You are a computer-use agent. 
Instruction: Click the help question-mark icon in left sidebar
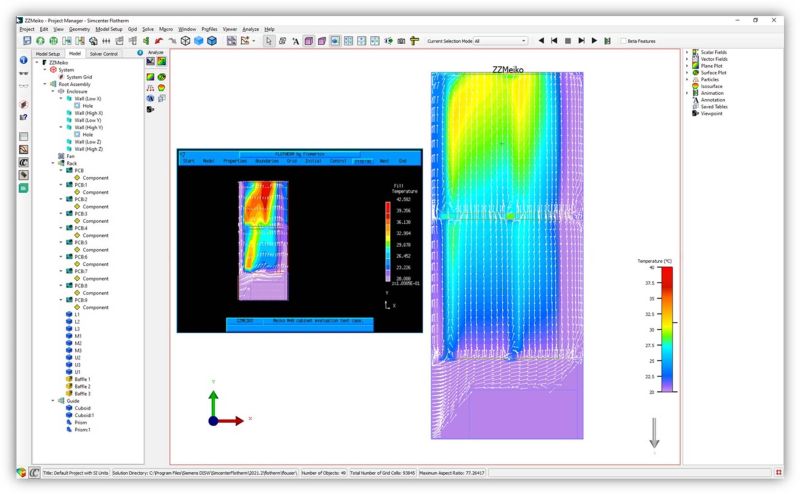pyautogui.click(x=23, y=117)
